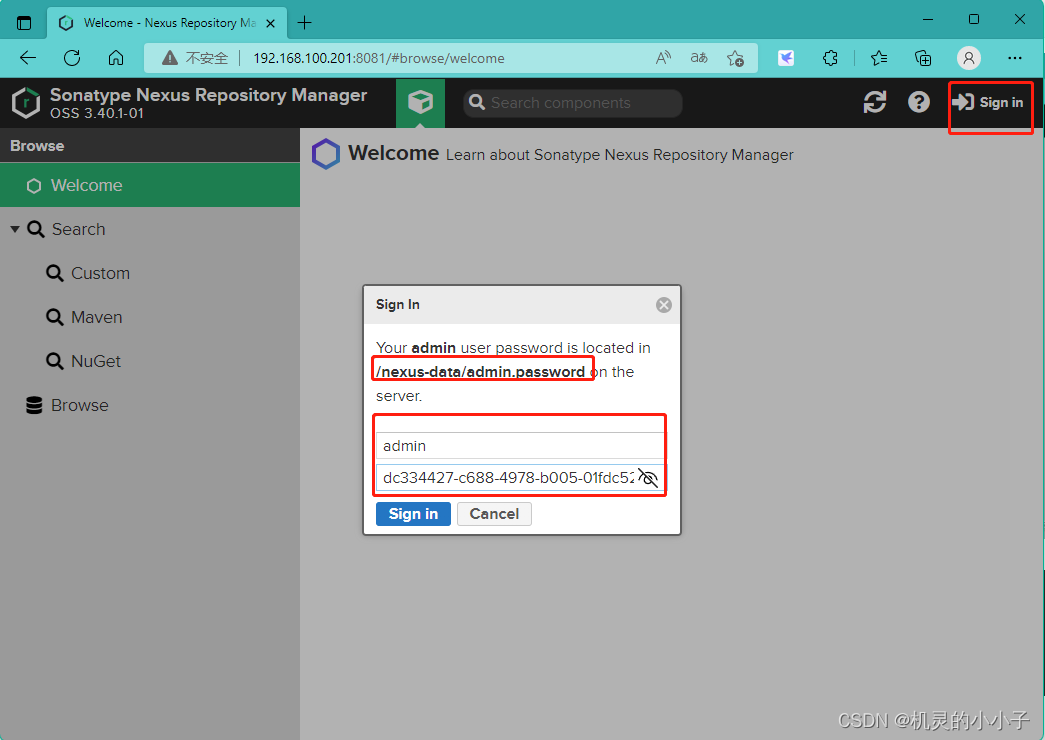Open Browse repositories in the sidebar
This screenshot has width=1045, height=740.
click(x=79, y=405)
